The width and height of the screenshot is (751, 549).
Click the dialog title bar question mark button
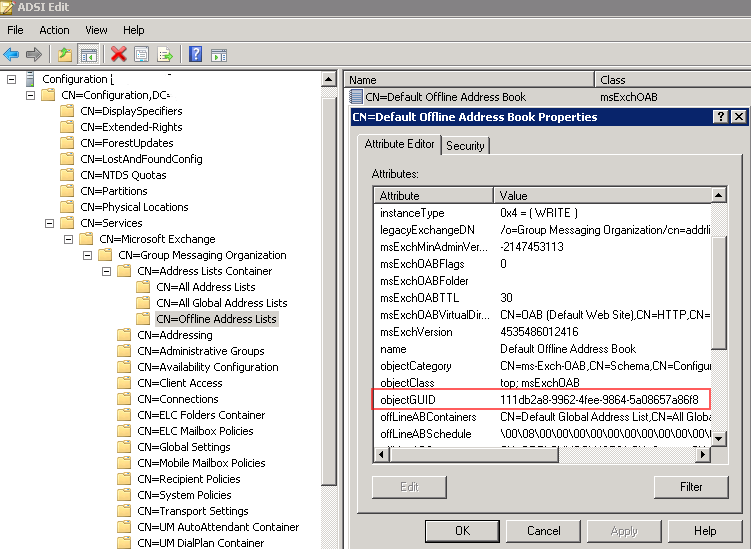720,117
